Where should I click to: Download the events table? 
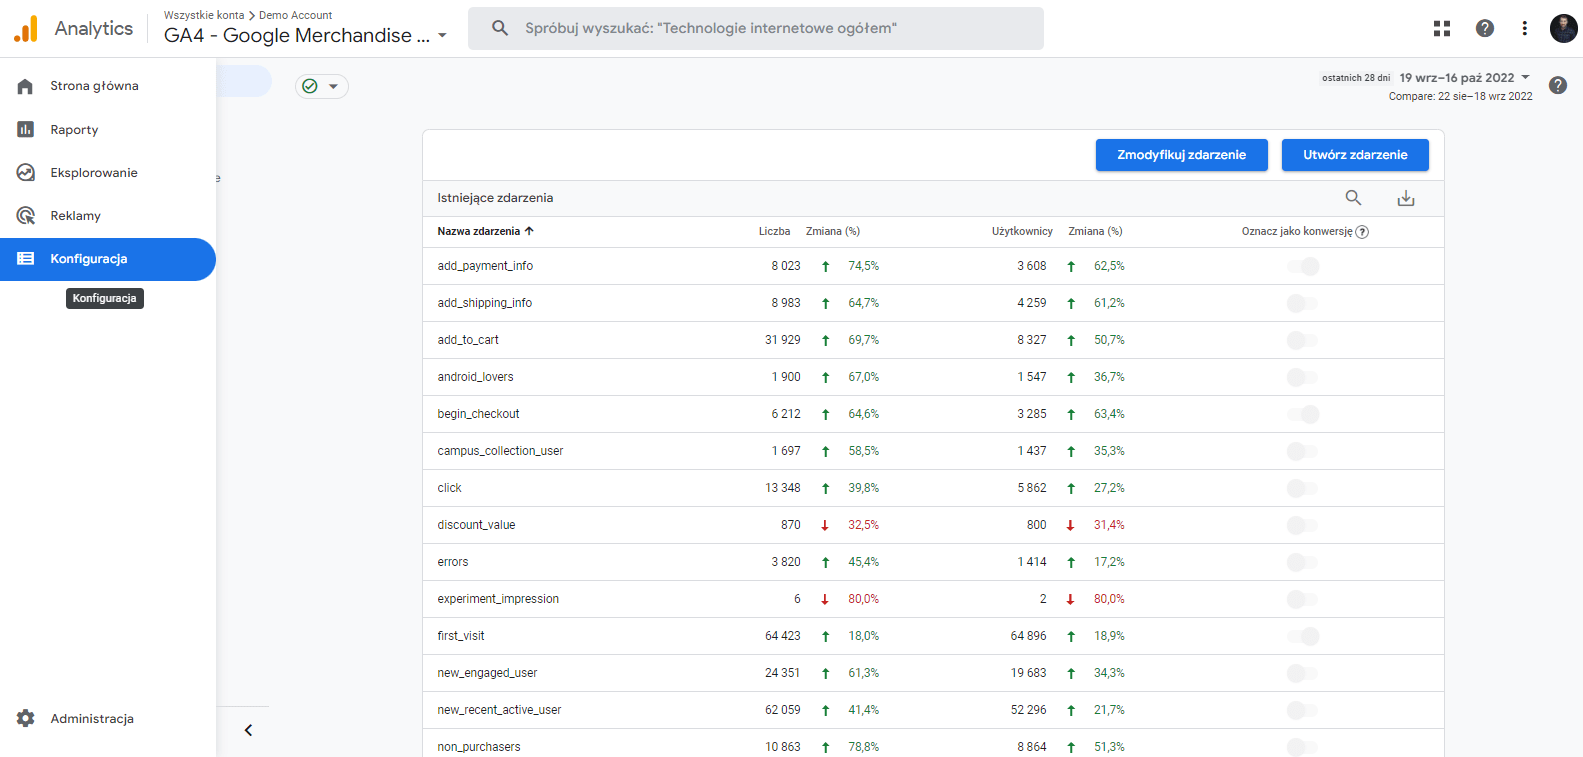[x=1405, y=198]
